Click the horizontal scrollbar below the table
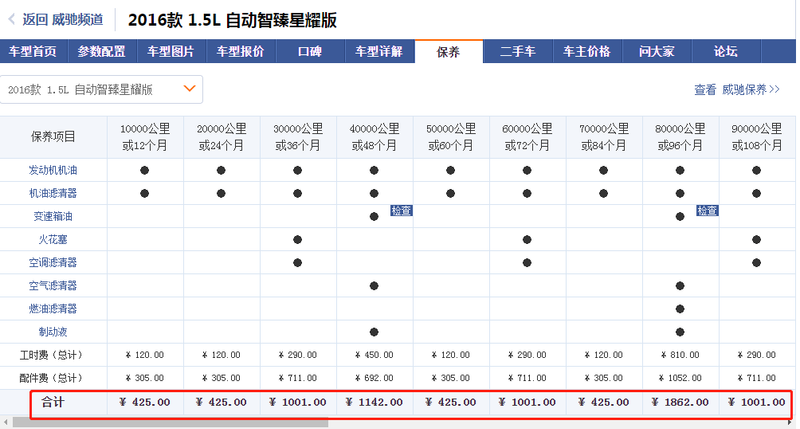Viewport: 800px width, 429px height. 400,422
